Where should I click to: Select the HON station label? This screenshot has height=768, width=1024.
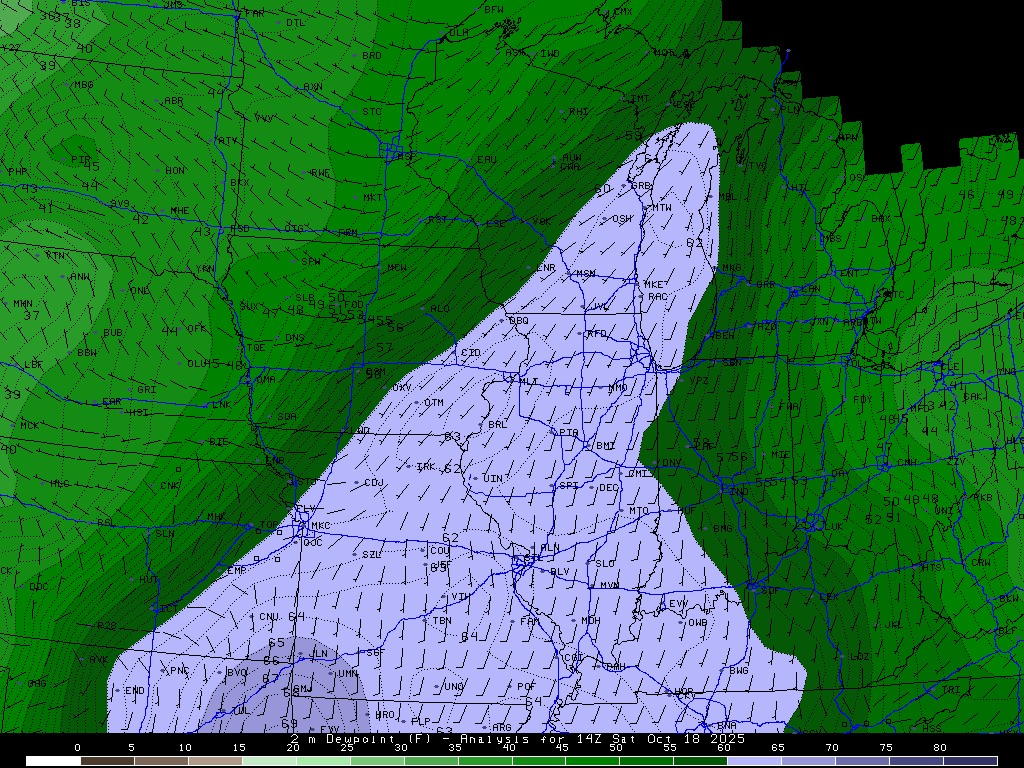(x=175, y=171)
